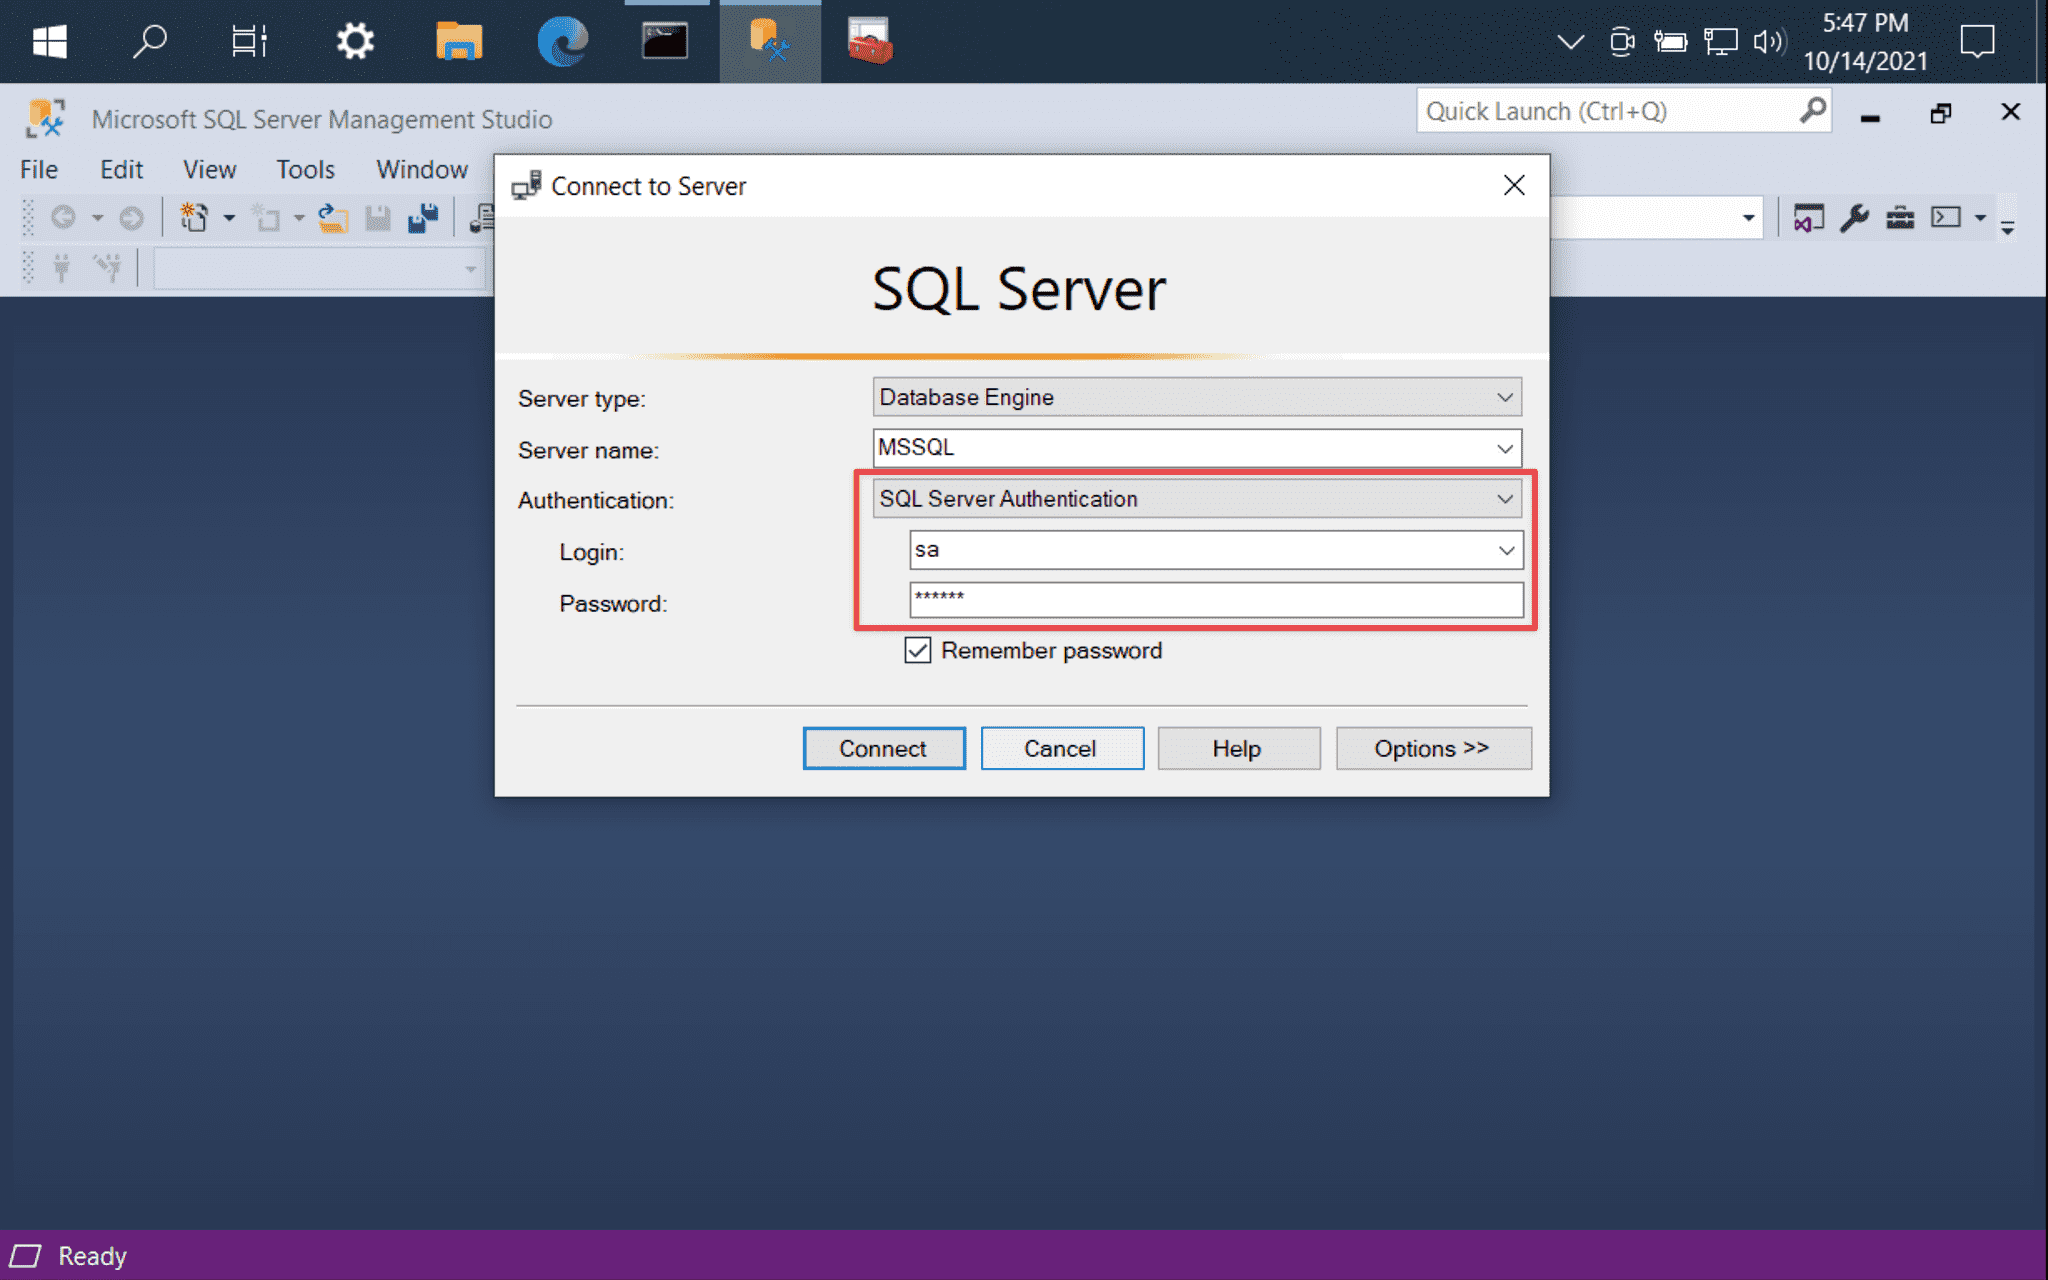Enable Remember password checkbox
This screenshot has height=1280, width=2048.
(x=914, y=649)
